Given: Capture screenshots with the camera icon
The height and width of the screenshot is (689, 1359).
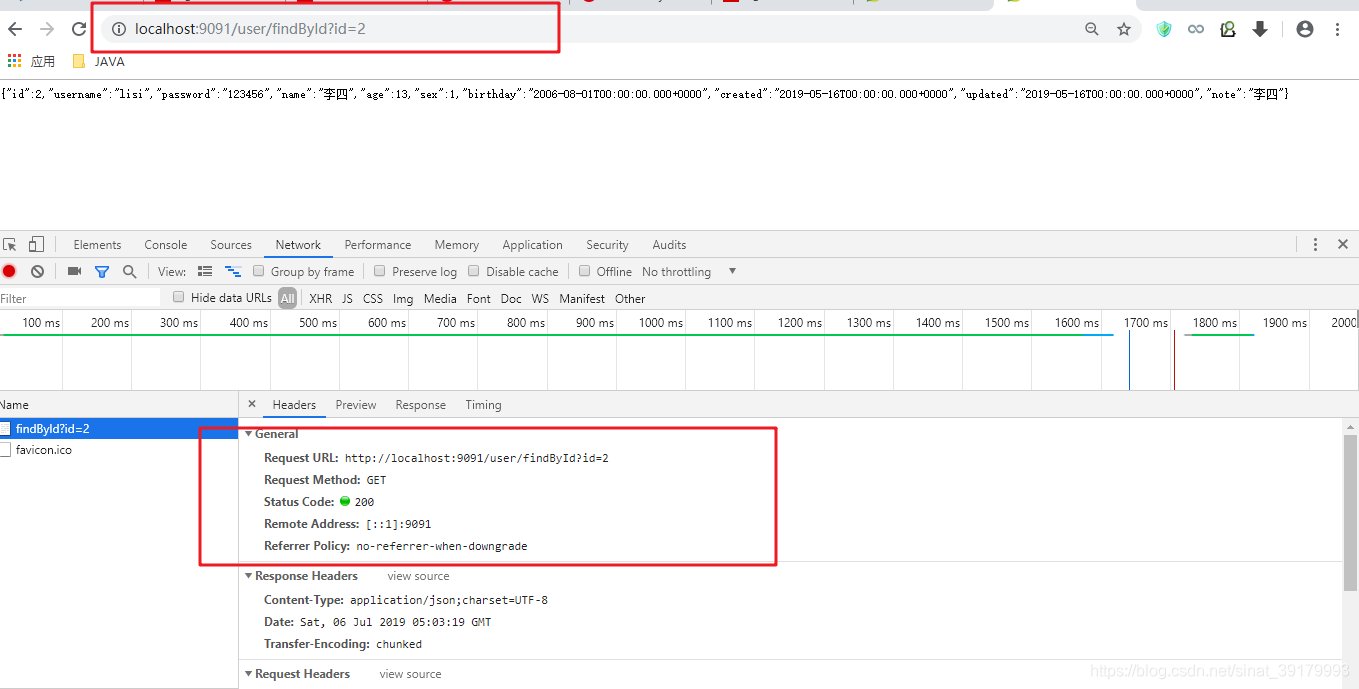Looking at the screenshot, I should pyautogui.click(x=74, y=271).
